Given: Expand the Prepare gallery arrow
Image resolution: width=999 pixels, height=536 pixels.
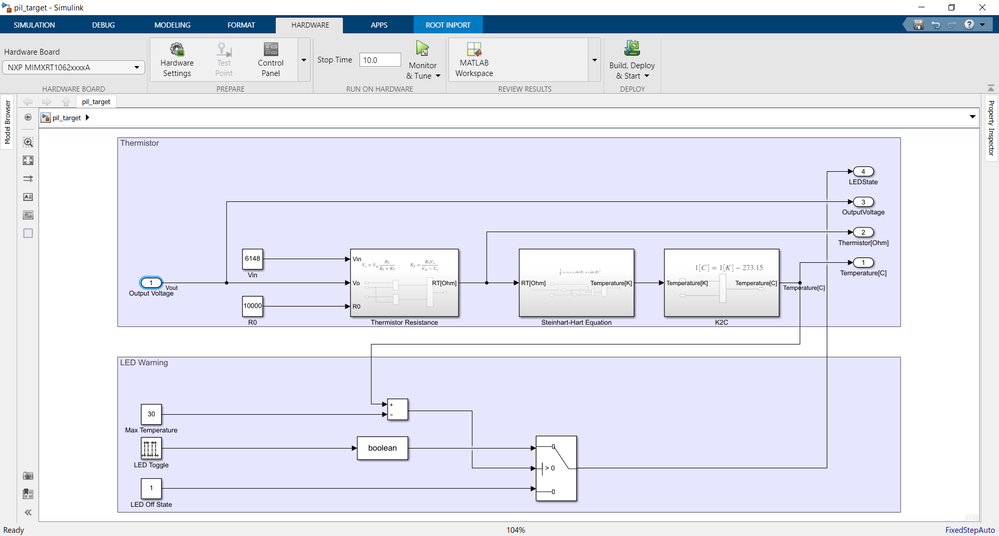Looking at the screenshot, I should coord(303,60).
